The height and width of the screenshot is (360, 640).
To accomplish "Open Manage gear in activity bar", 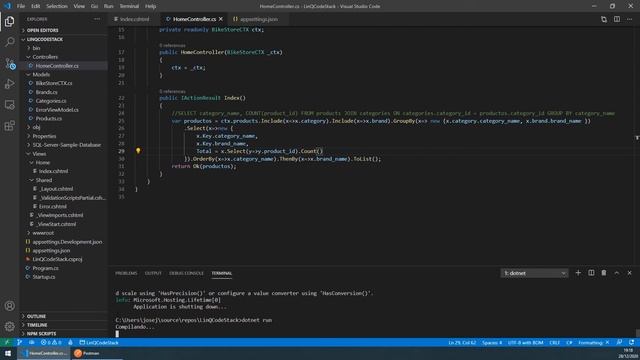I will [9, 326].
